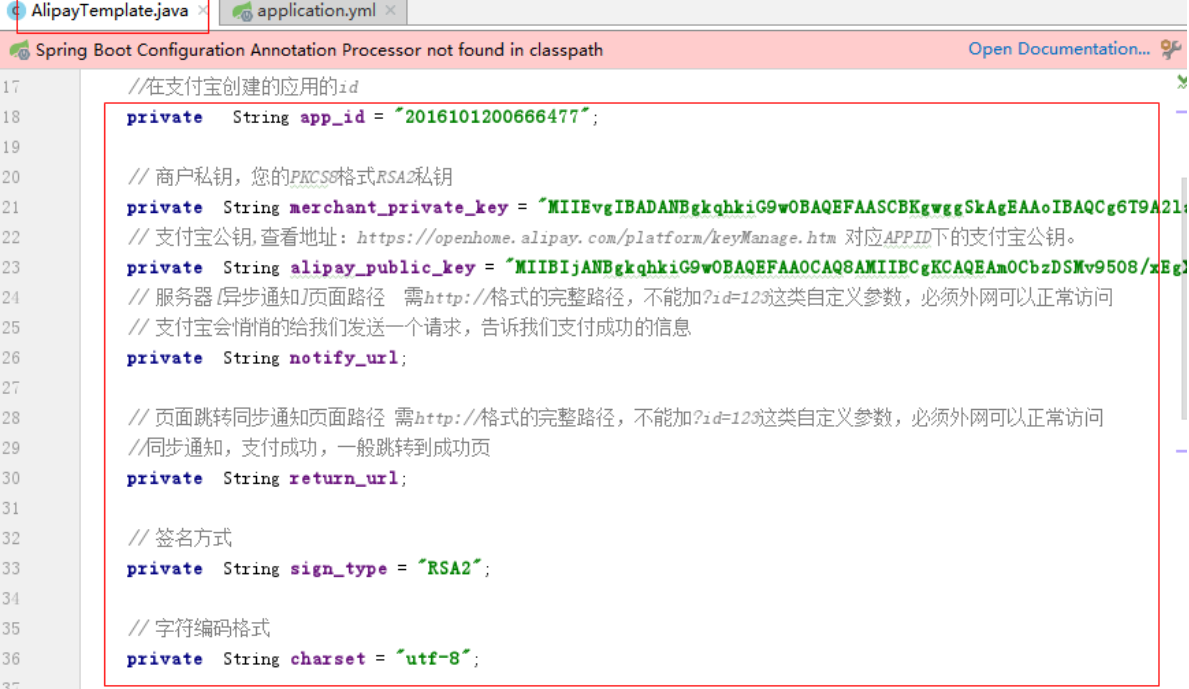Click the error stripe mark beside line 29

point(1181,451)
